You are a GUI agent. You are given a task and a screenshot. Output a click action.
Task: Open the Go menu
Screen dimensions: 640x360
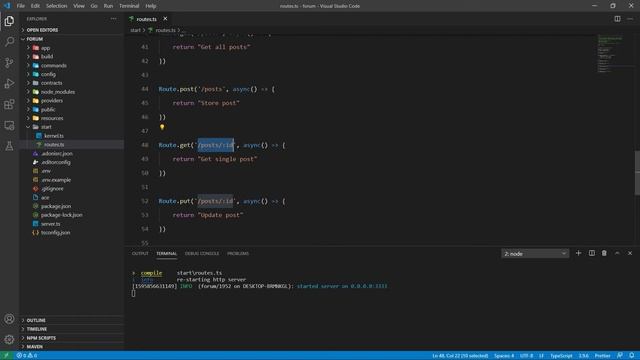pos(94,6)
